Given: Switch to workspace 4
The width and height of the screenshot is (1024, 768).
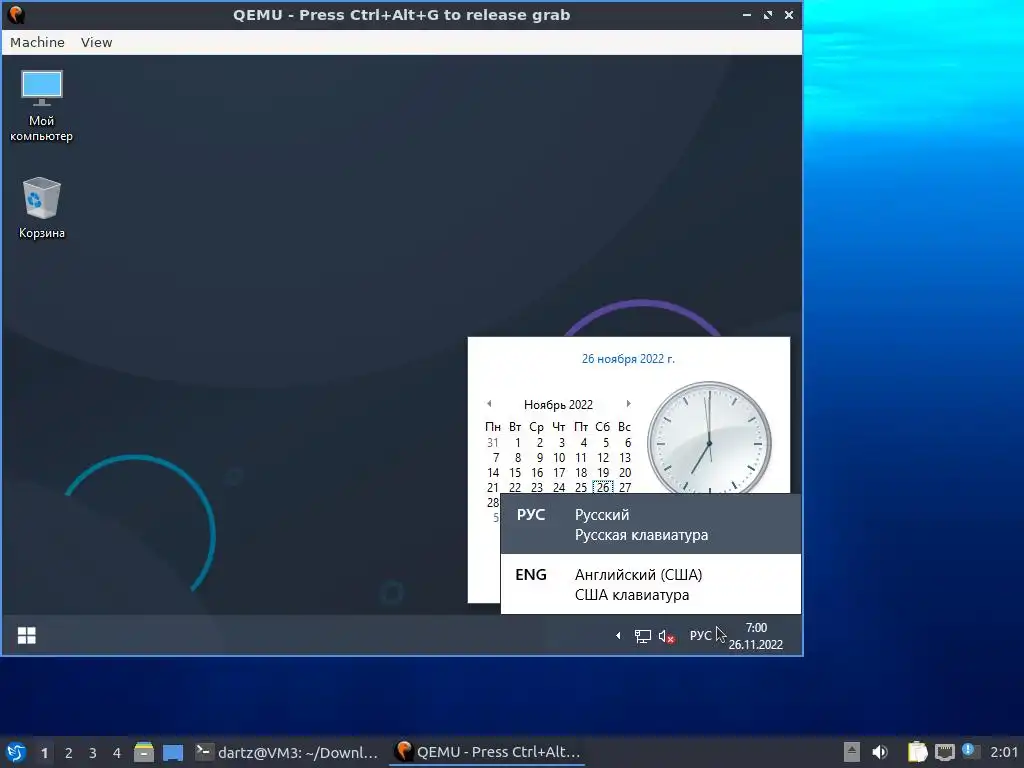Looking at the screenshot, I should (x=117, y=753).
